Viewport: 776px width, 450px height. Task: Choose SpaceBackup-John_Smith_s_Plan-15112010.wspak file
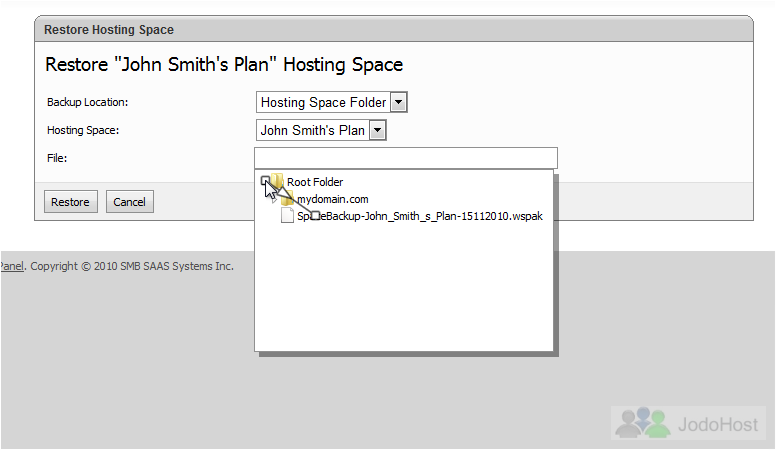(x=420, y=216)
